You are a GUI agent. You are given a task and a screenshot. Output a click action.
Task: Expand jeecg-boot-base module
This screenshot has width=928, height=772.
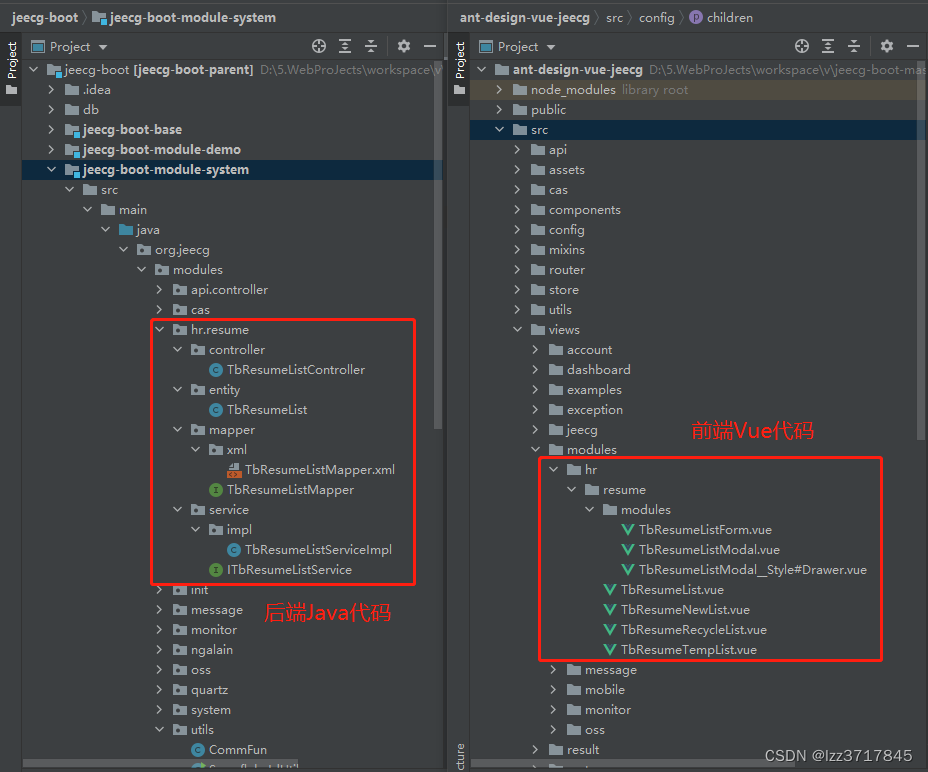point(51,130)
